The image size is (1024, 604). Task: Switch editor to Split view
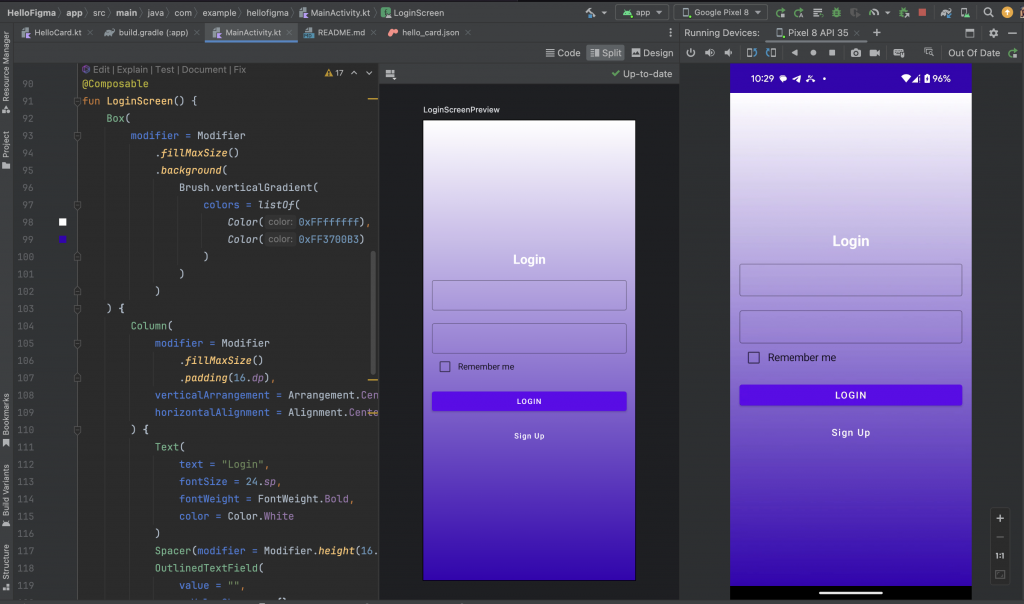point(606,53)
